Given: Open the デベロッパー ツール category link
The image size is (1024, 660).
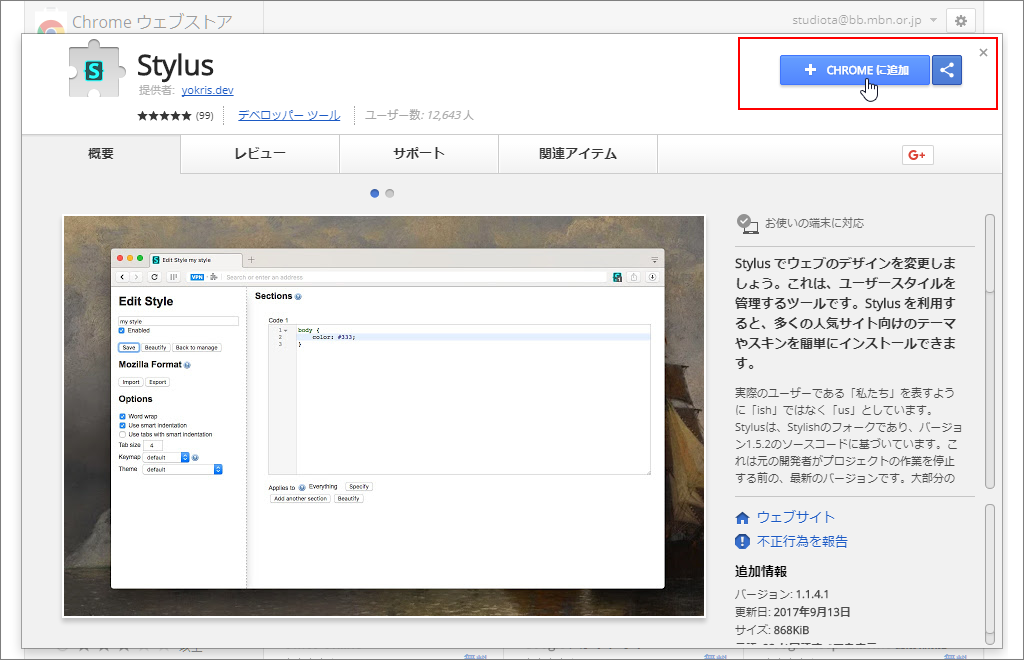Looking at the screenshot, I should [289, 116].
